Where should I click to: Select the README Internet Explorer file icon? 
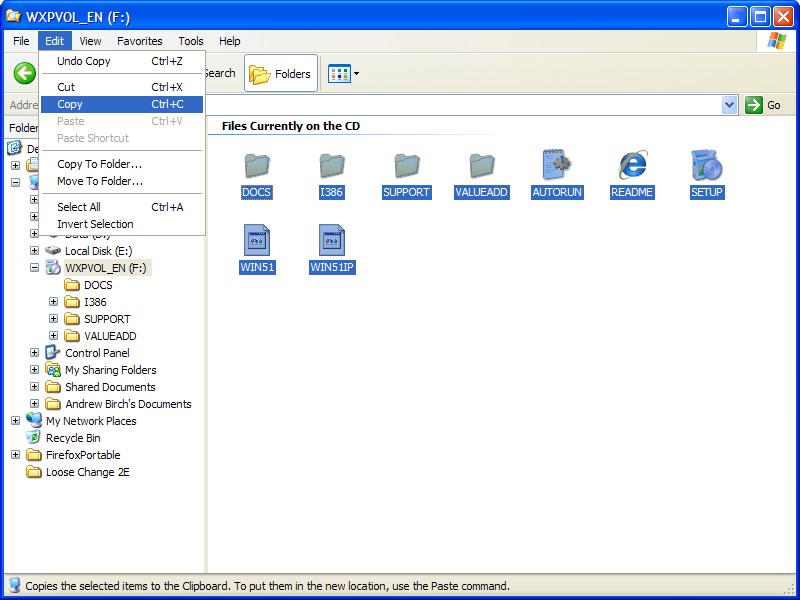coord(633,165)
